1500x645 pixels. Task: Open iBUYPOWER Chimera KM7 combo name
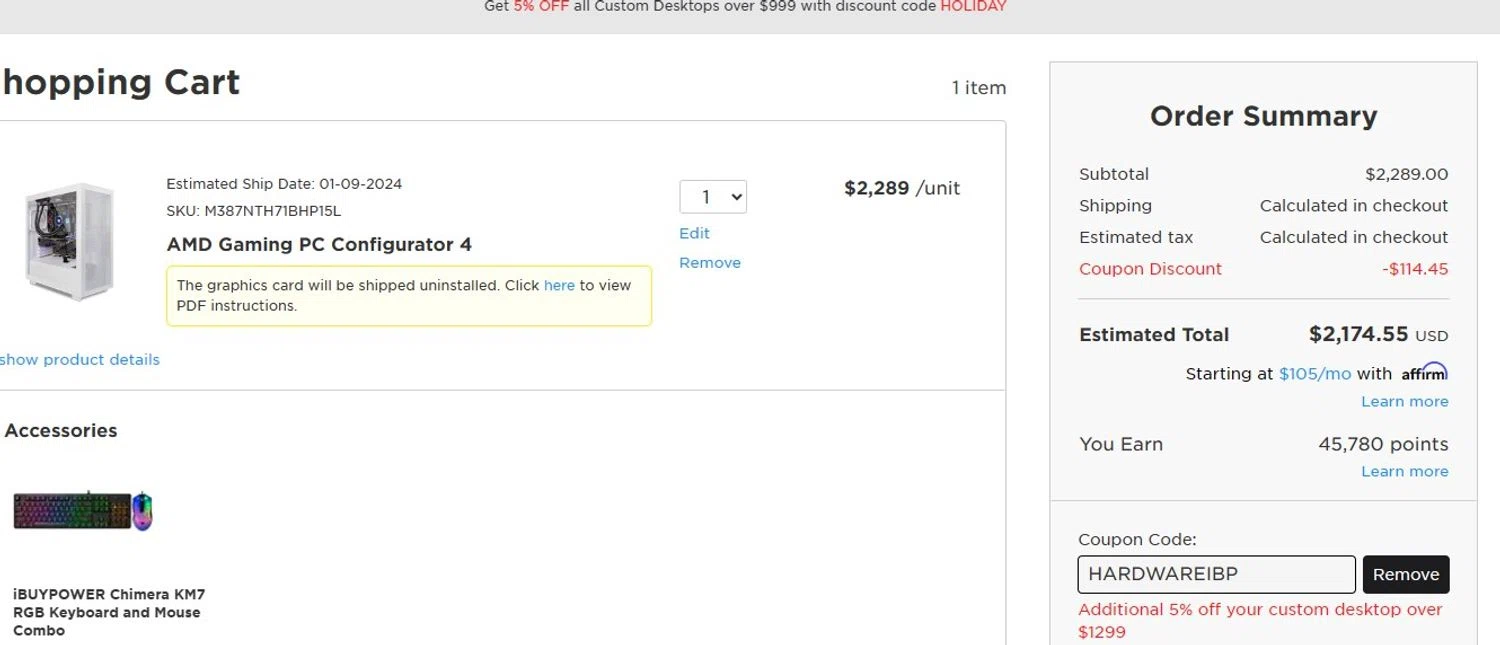pos(109,612)
